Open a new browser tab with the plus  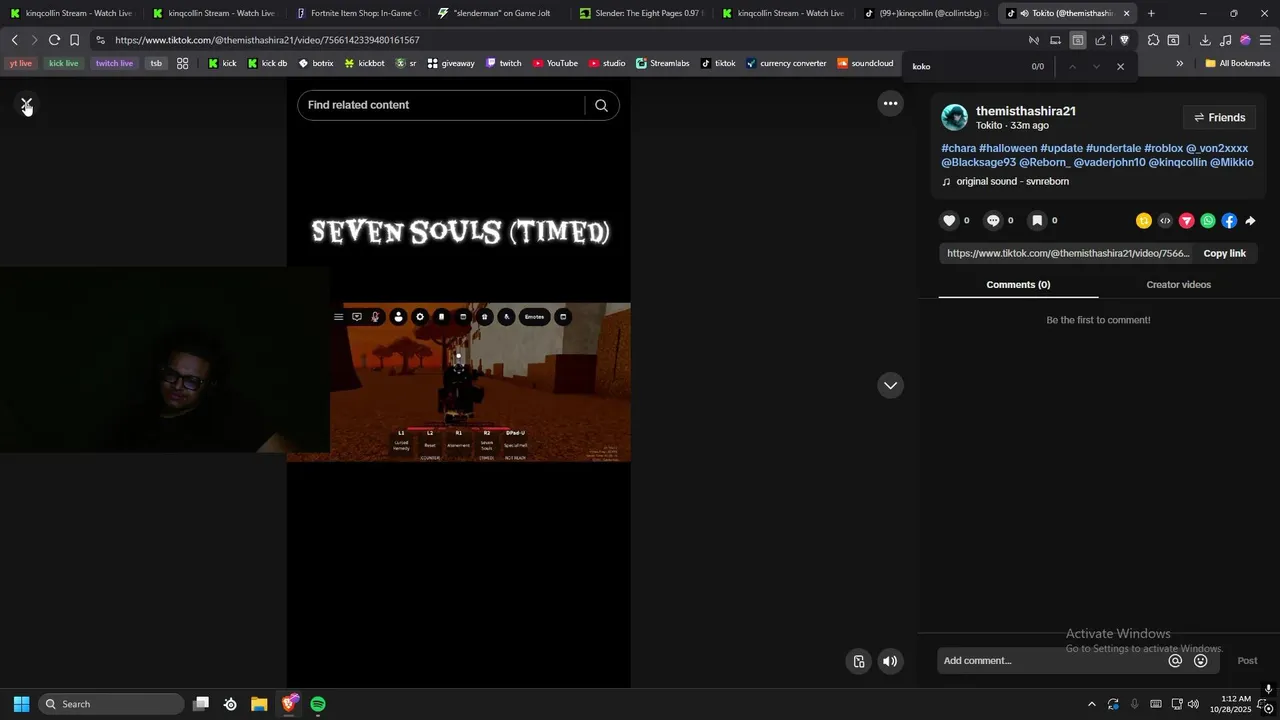tap(1151, 13)
